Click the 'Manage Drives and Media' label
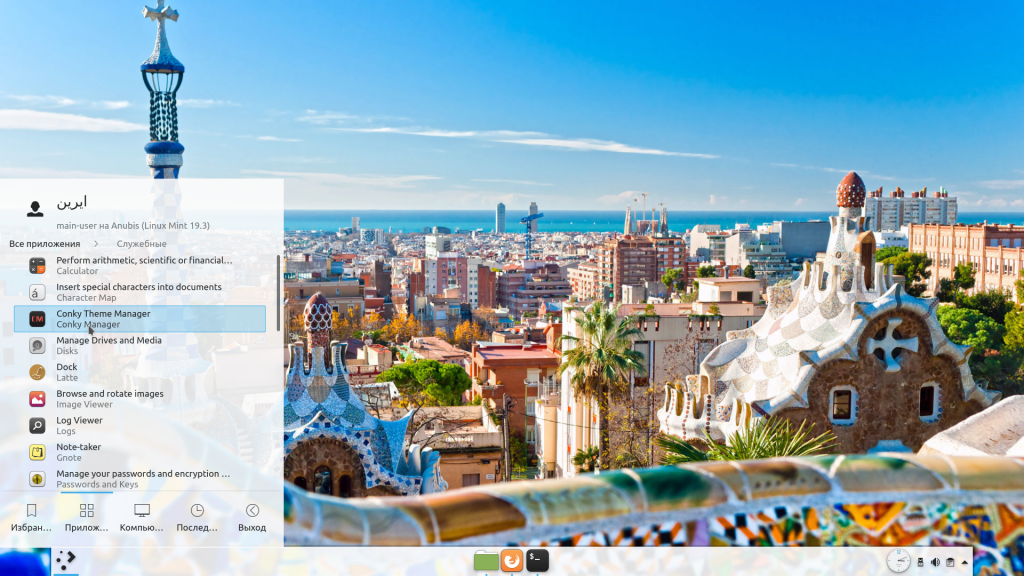The width and height of the screenshot is (1024, 576). 108,340
